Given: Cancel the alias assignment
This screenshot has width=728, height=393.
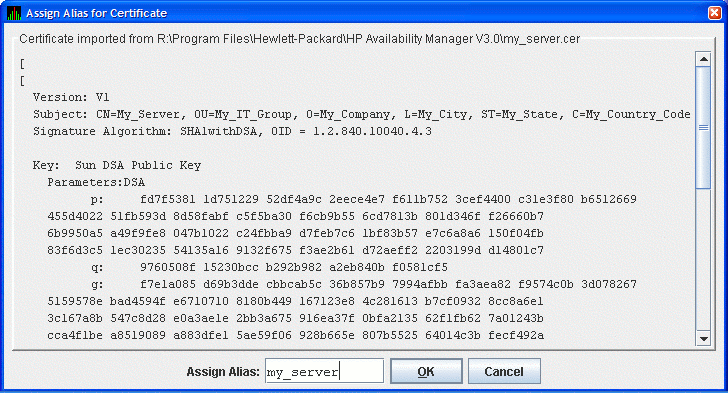Looking at the screenshot, I should coord(504,371).
